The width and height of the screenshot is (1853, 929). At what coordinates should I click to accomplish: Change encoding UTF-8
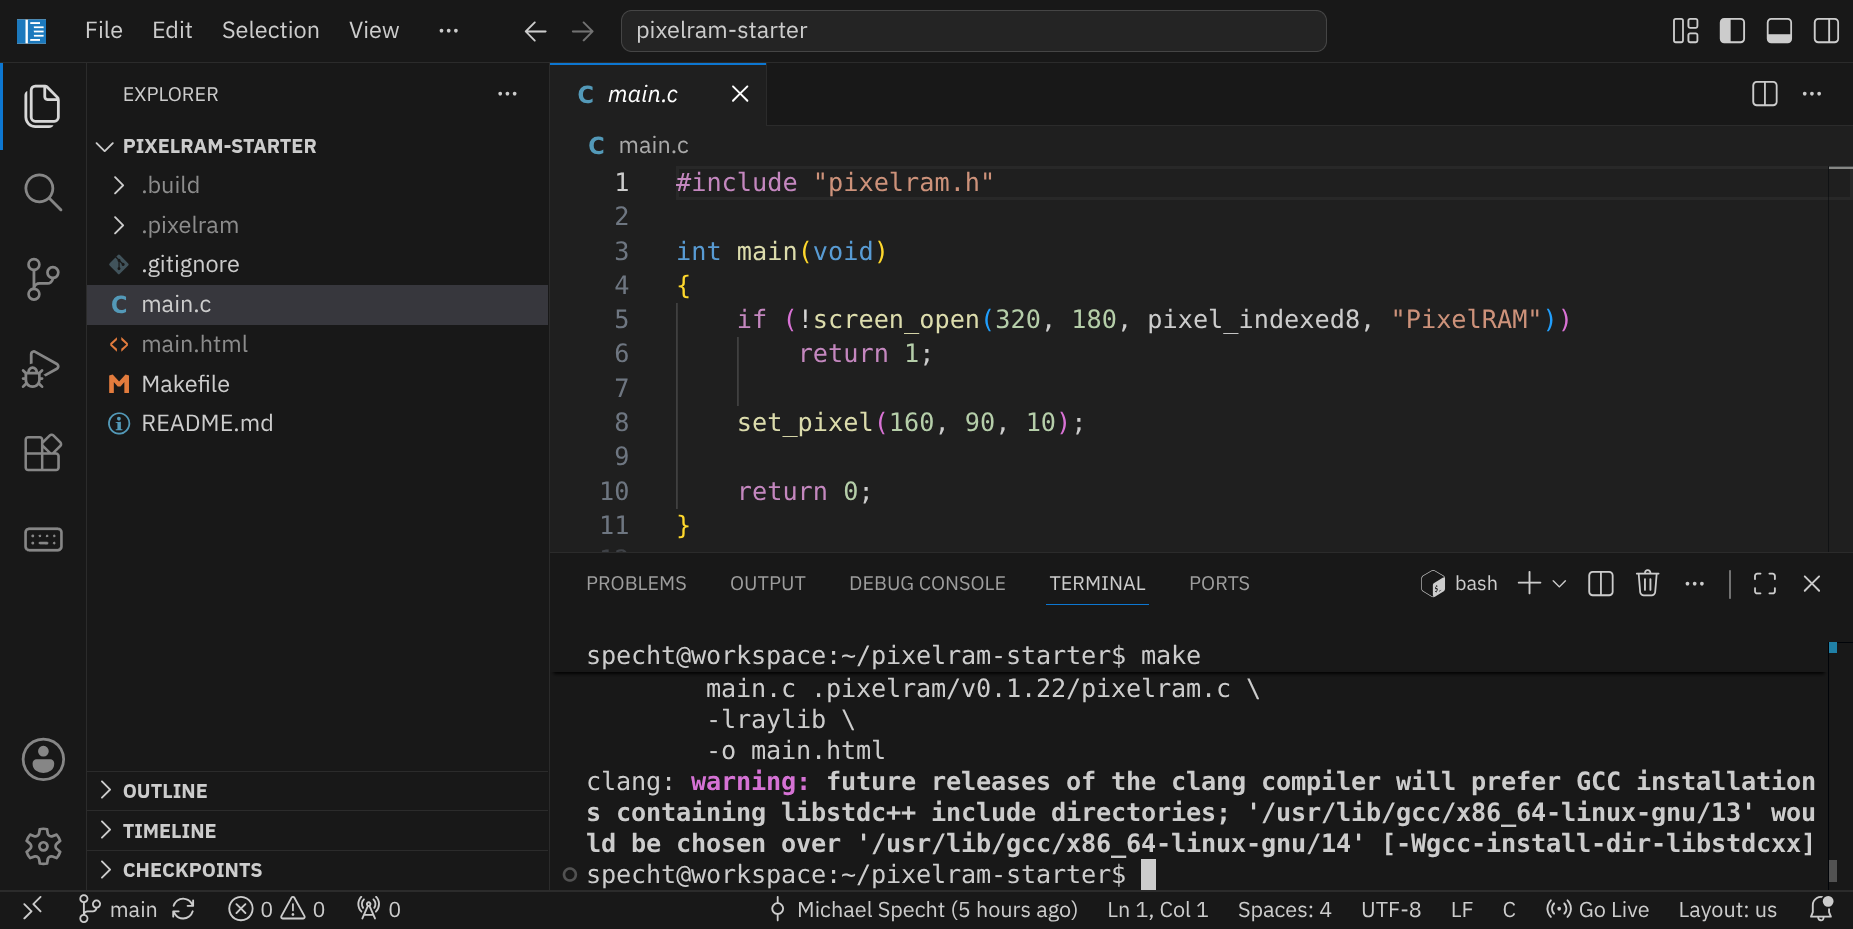[x=1391, y=909]
